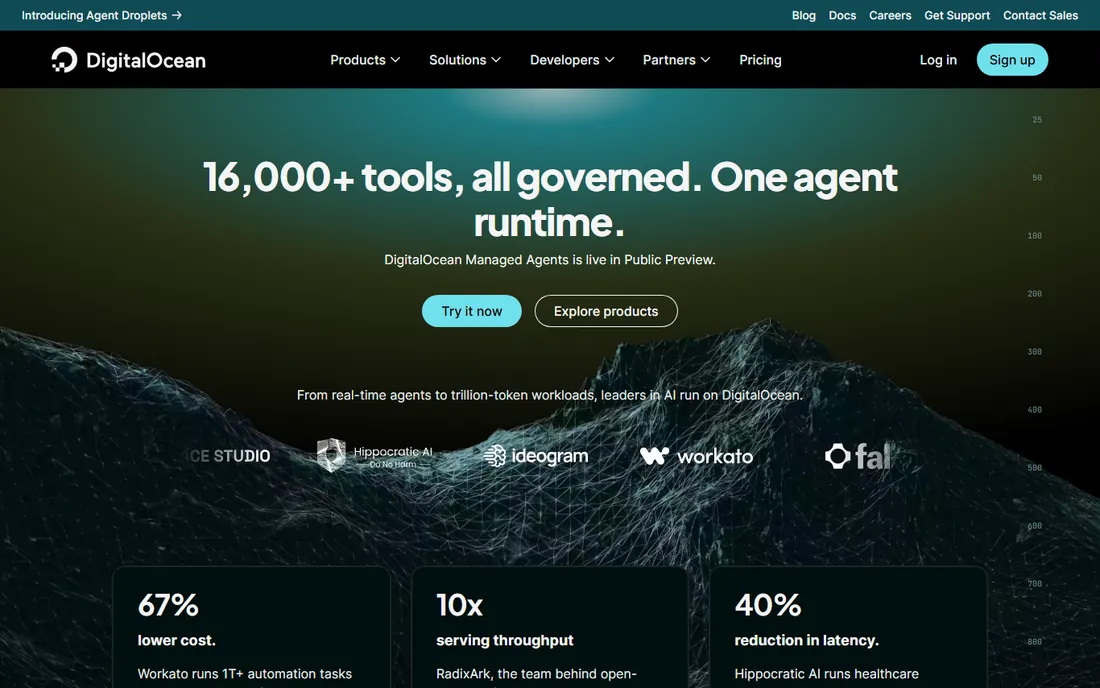Click the ideogram logo
Image resolution: width=1100 pixels, height=688 pixels.
click(x=536, y=456)
